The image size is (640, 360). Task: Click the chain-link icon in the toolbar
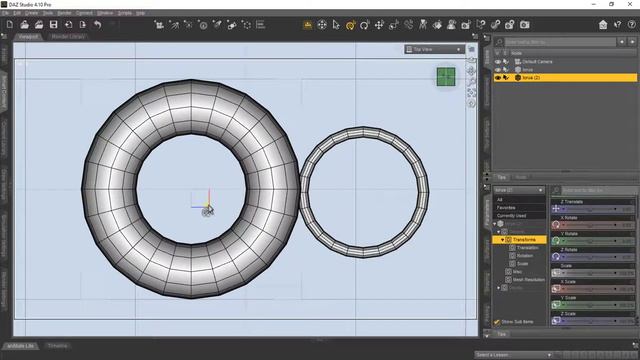495,25
